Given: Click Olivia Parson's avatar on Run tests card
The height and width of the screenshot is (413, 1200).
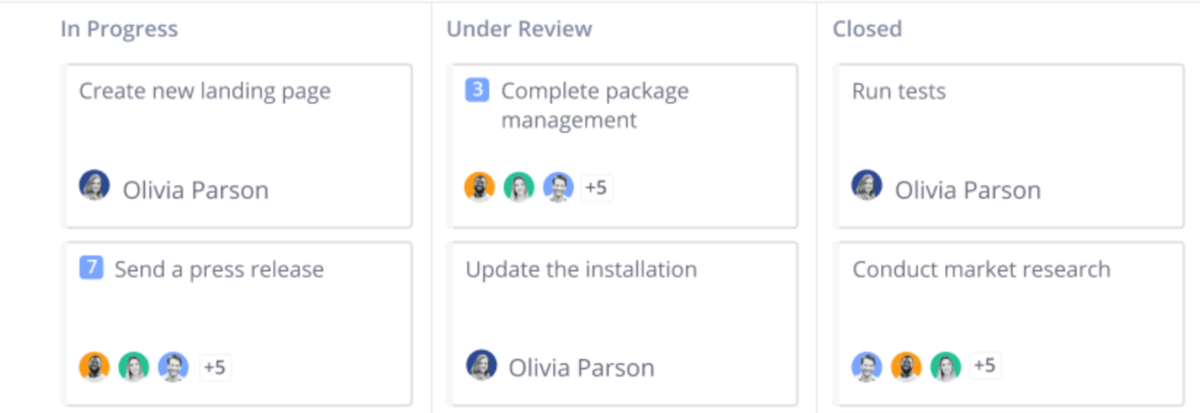Looking at the screenshot, I should [x=867, y=186].
